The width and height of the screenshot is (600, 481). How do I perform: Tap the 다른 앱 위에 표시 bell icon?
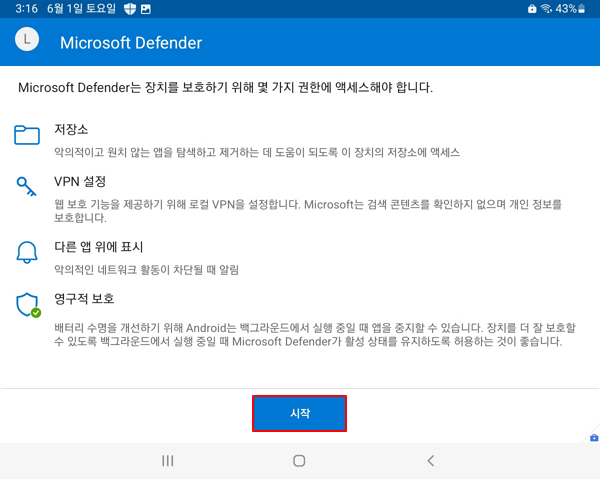pos(27,252)
